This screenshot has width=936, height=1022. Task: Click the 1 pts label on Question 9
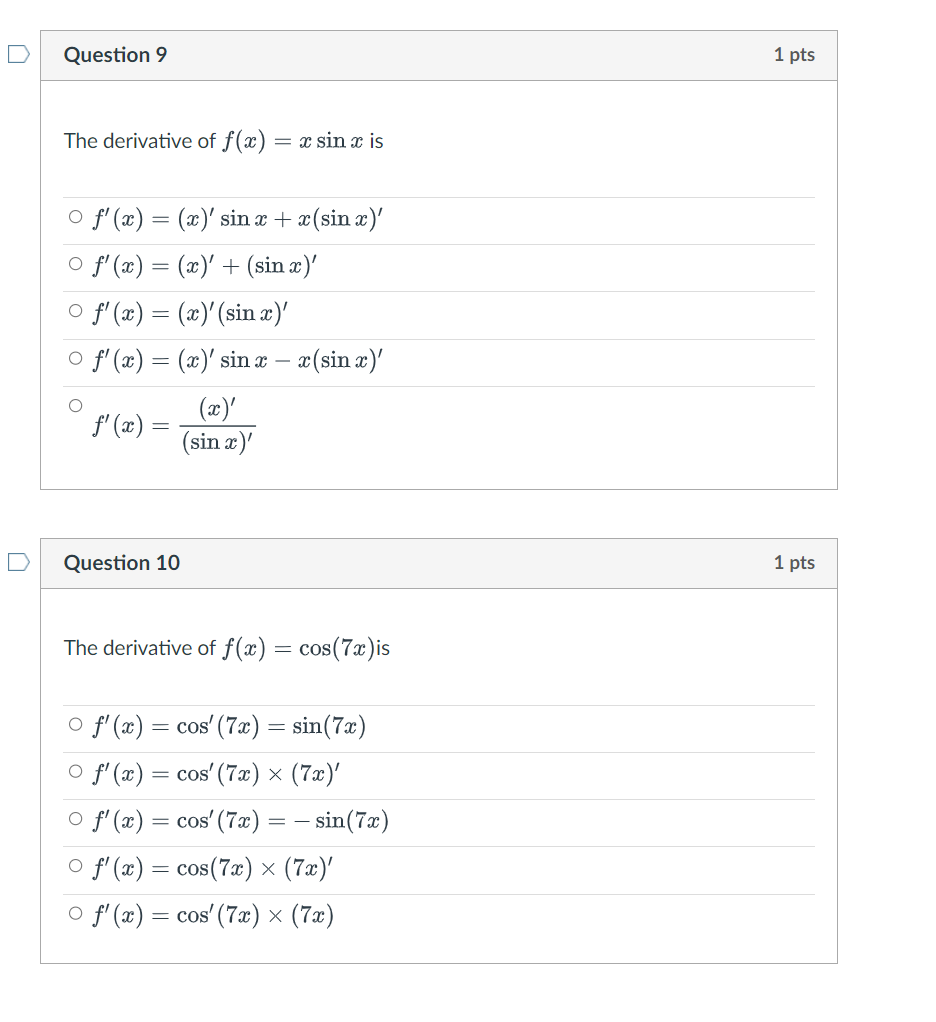794,55
